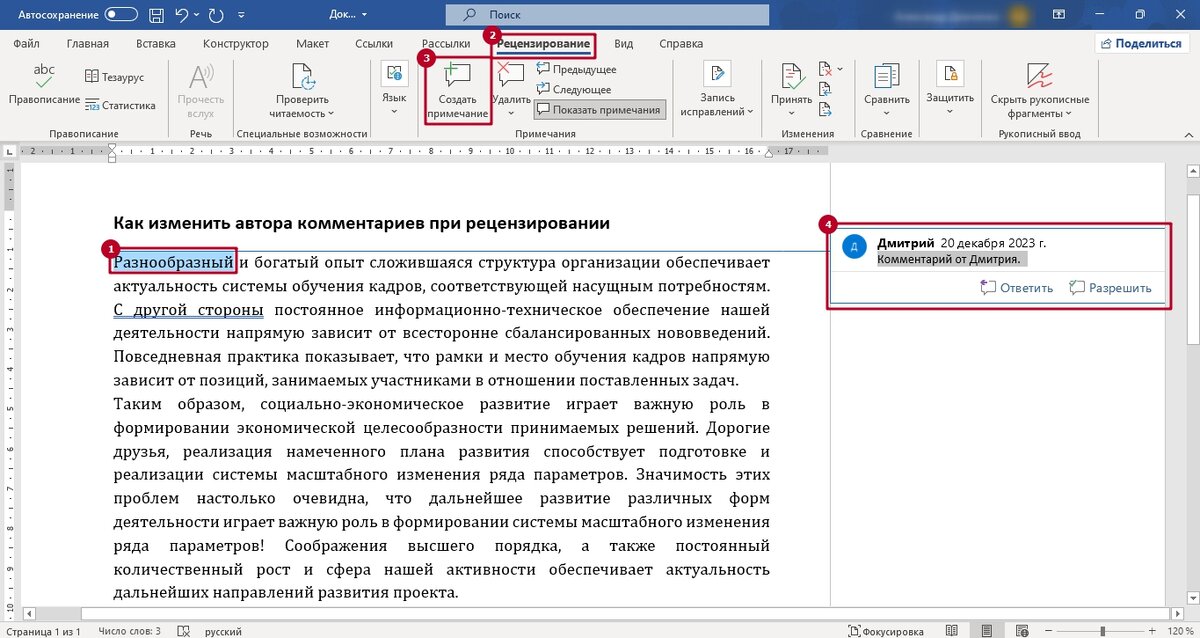
Task: Toggle the Показать примечания button
Action: click(598, 110)
